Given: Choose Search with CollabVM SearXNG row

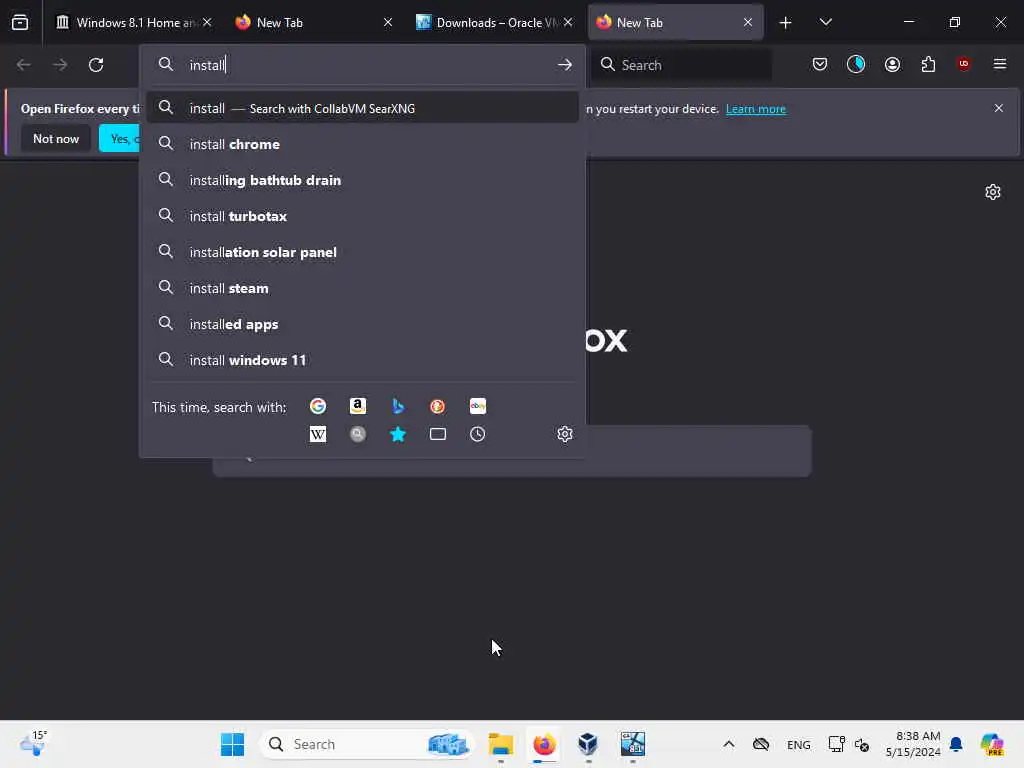Looking at the screenshot, I should pos(362,108).
